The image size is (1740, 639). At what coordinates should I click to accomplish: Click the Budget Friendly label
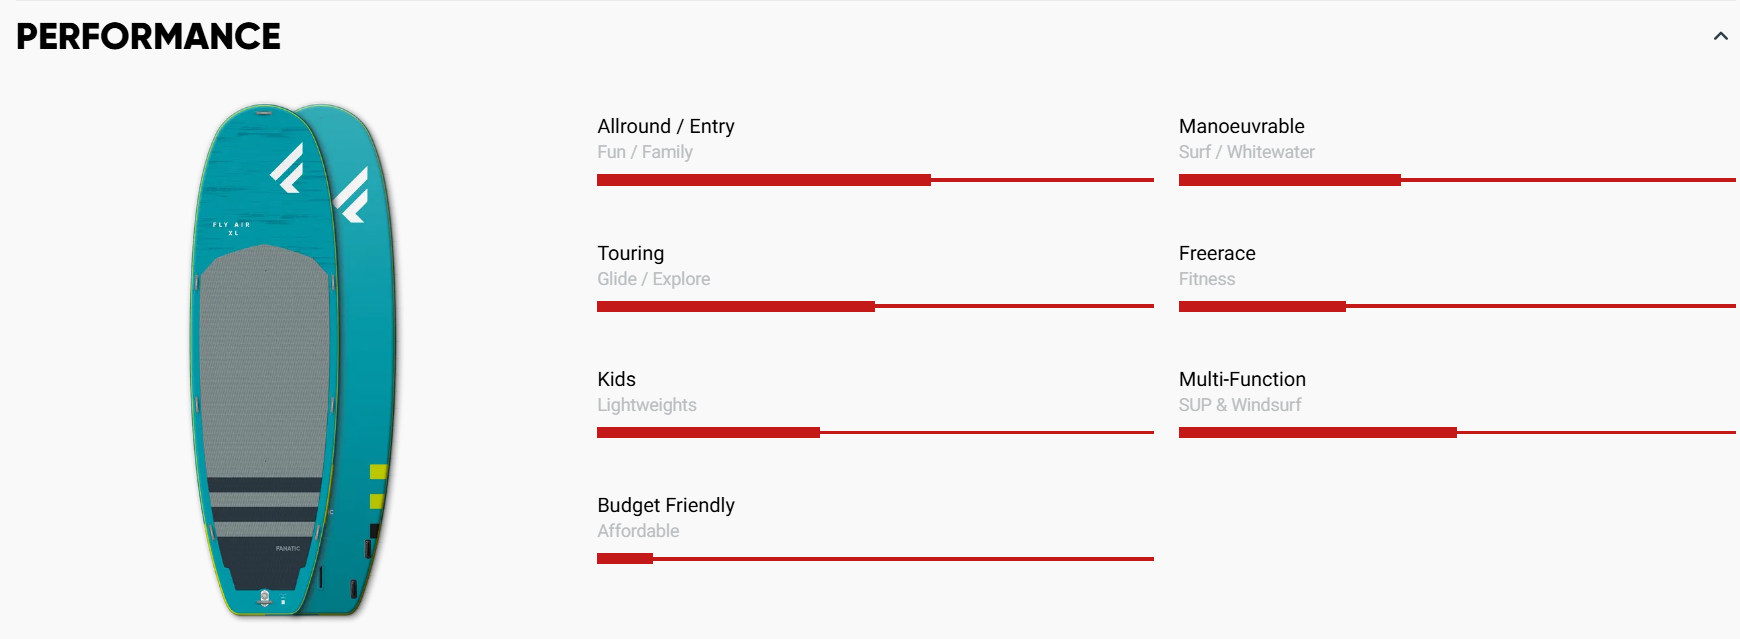(666, 505)
